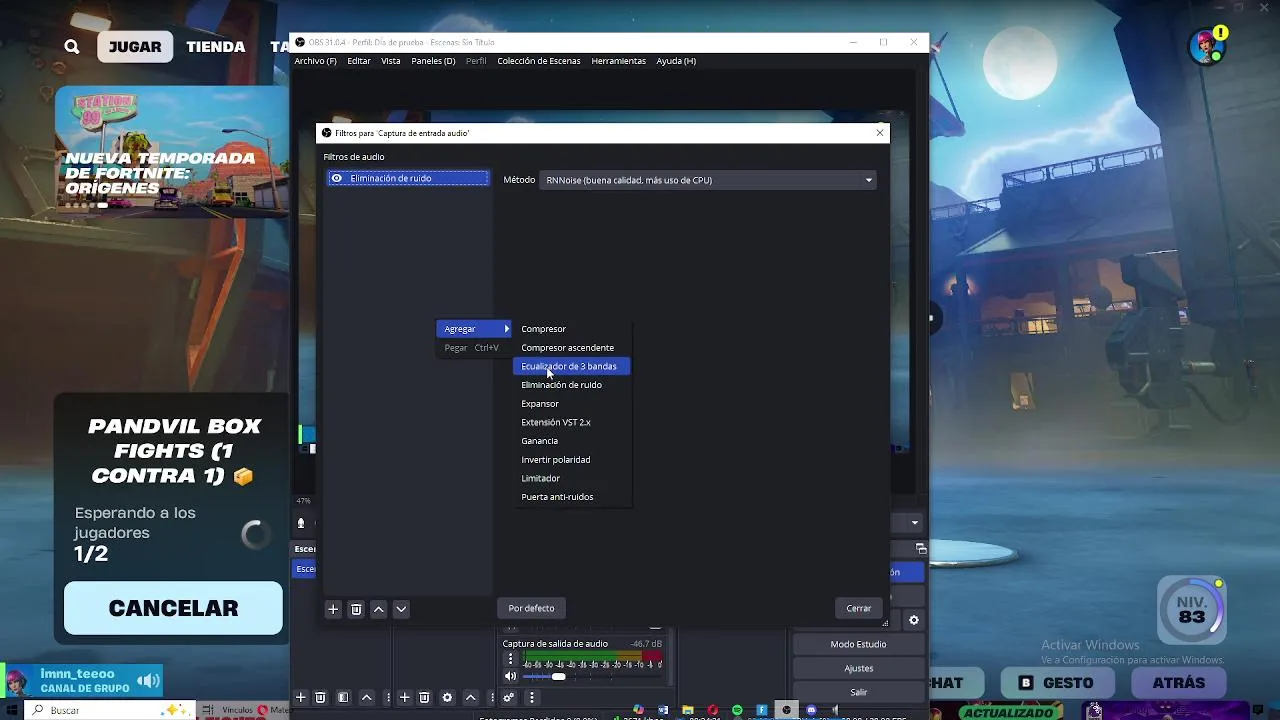Image resolution: width=1280 pixels, height=720 pixels.
Task: Add the Compresor ascendente filter
Action: pos(572,348)
